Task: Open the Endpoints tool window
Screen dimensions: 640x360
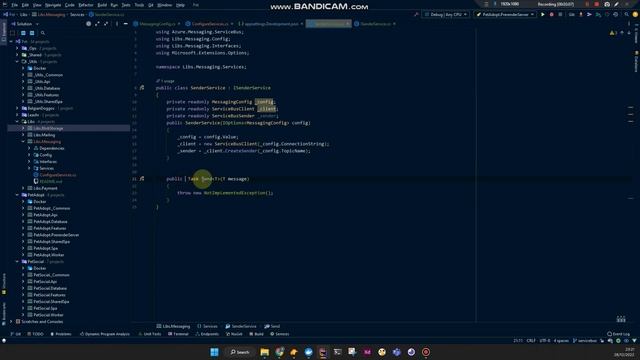Action: 207,334
